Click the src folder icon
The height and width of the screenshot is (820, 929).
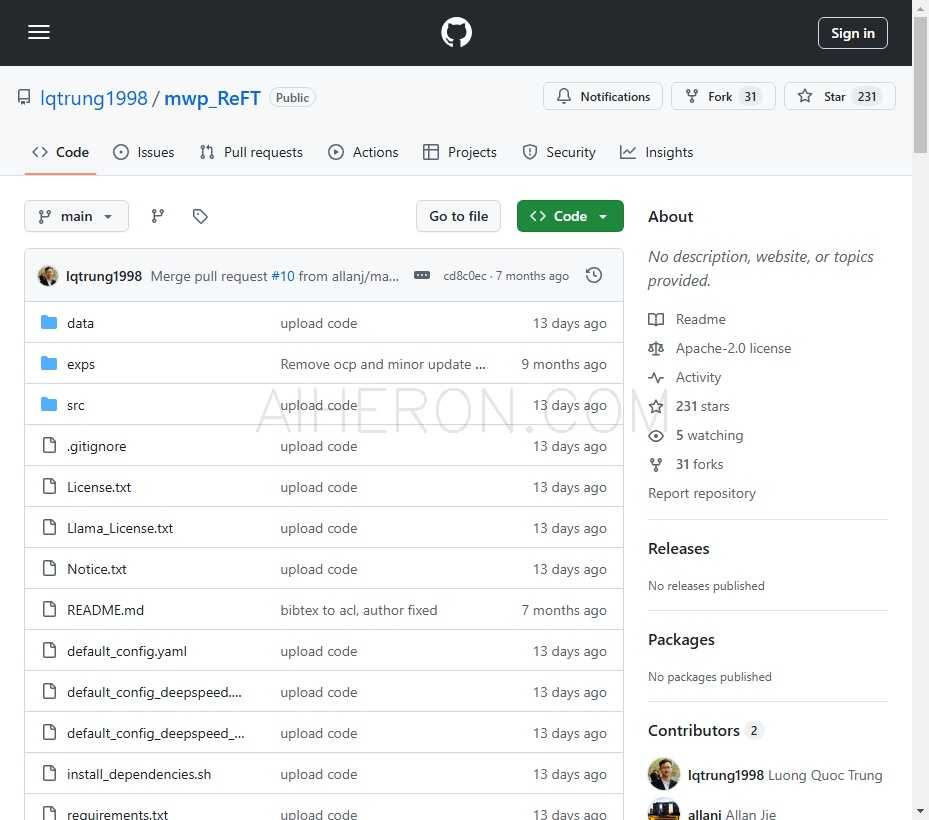tap(49, 405)
